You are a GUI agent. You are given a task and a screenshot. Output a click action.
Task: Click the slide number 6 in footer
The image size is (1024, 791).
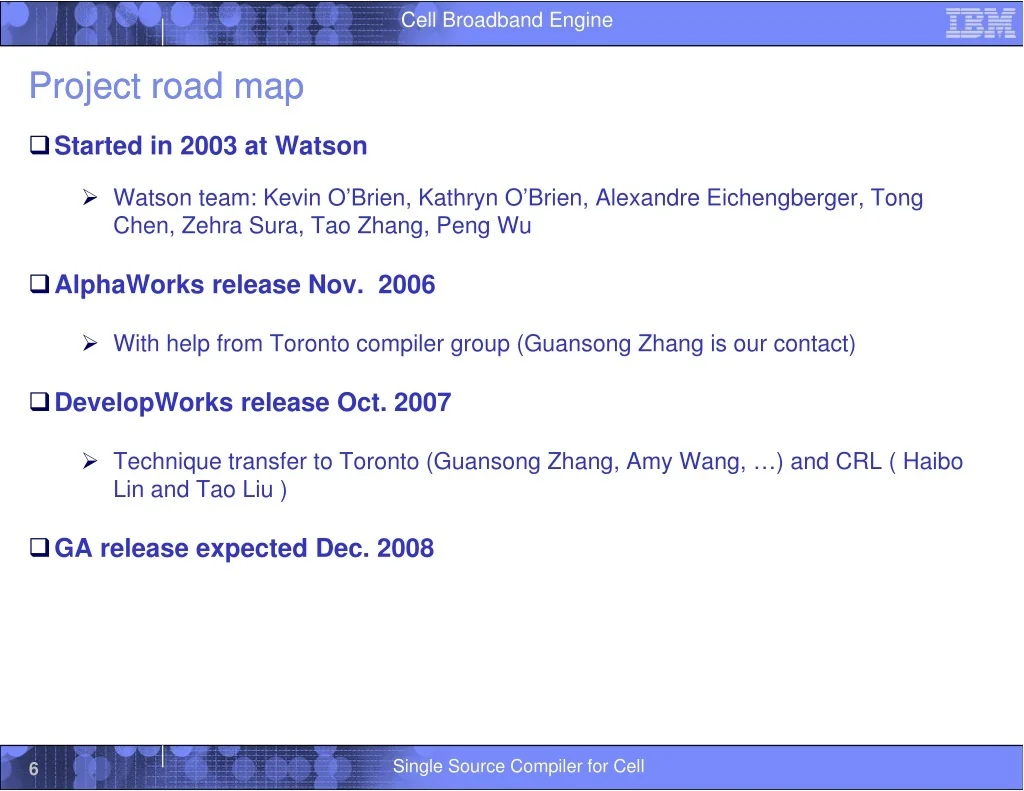click(33, 769)
